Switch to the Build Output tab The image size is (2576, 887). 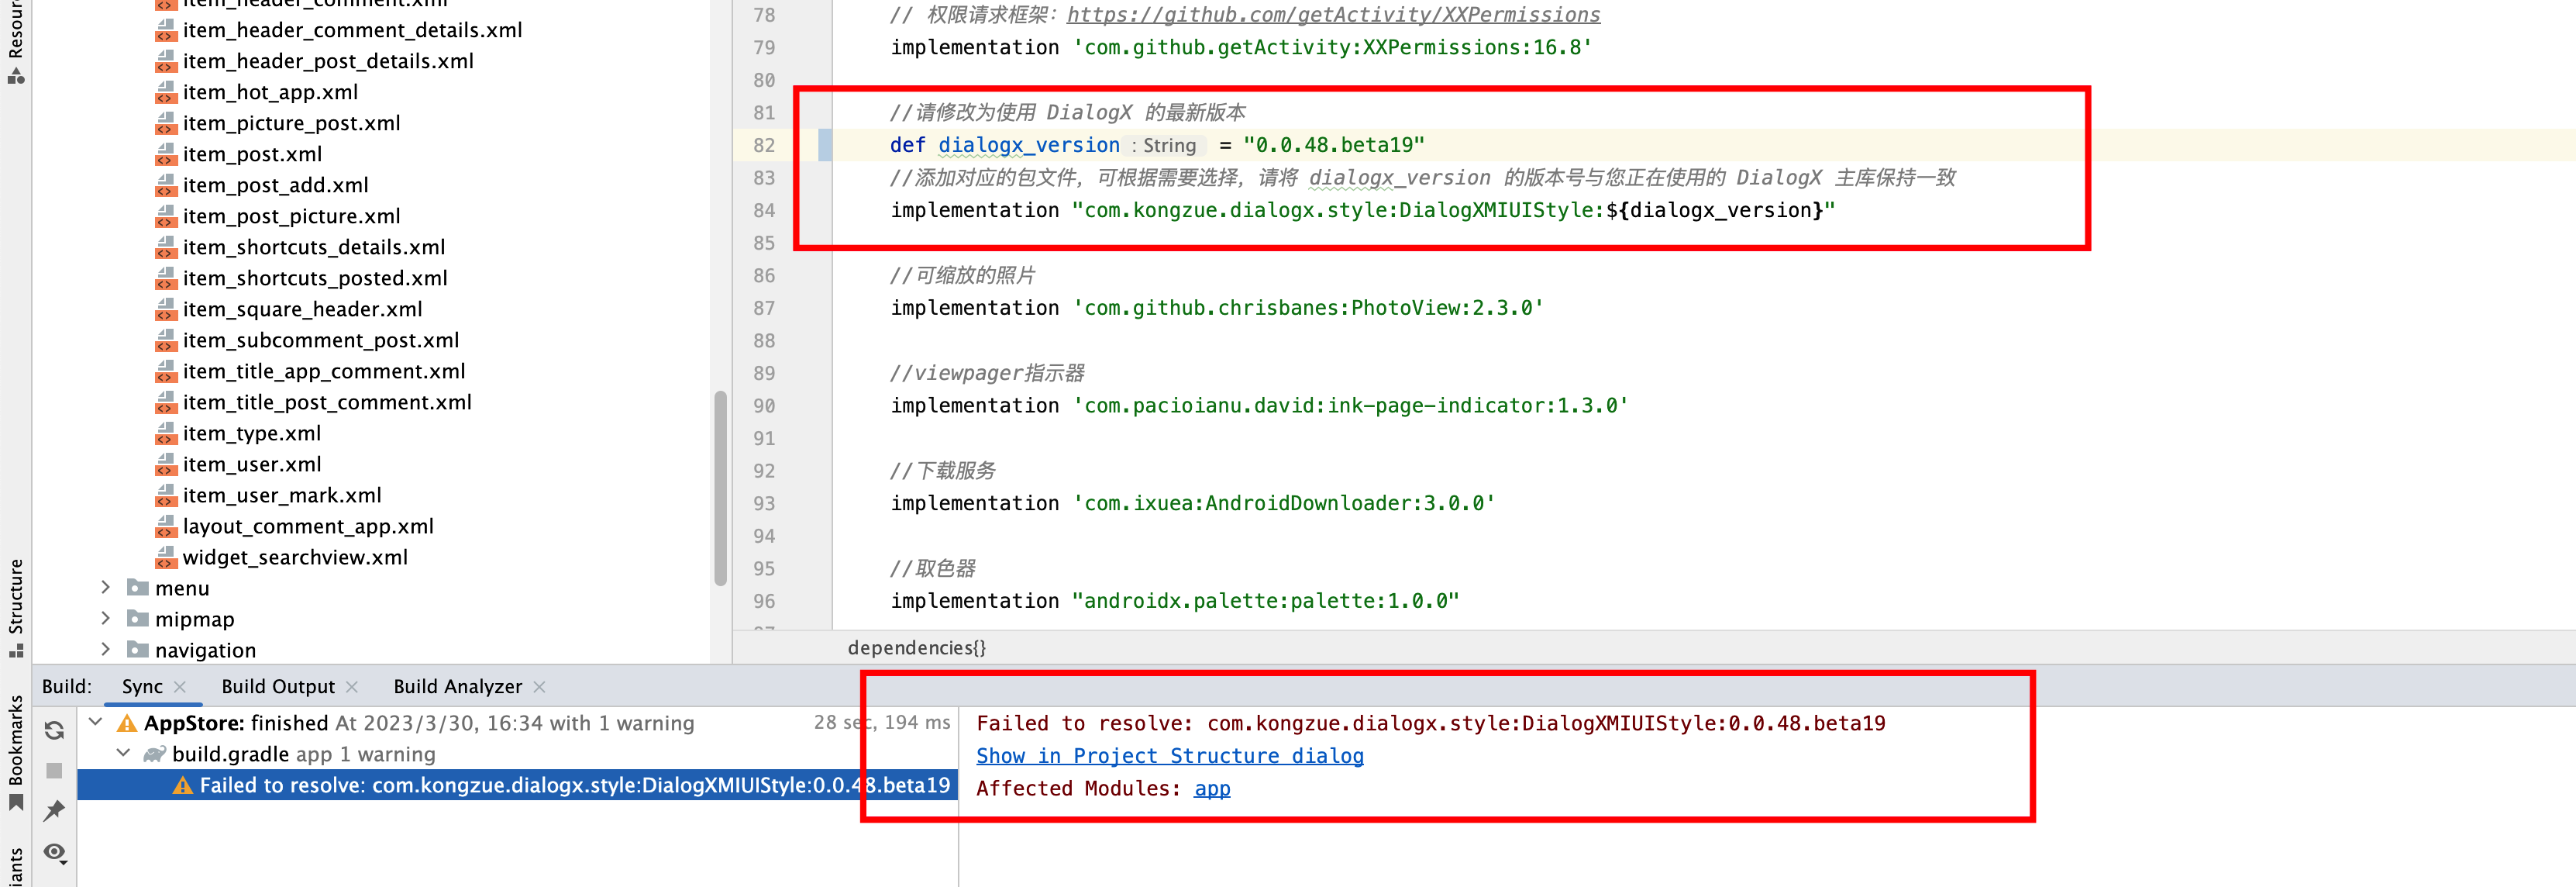tap(278, 687)
